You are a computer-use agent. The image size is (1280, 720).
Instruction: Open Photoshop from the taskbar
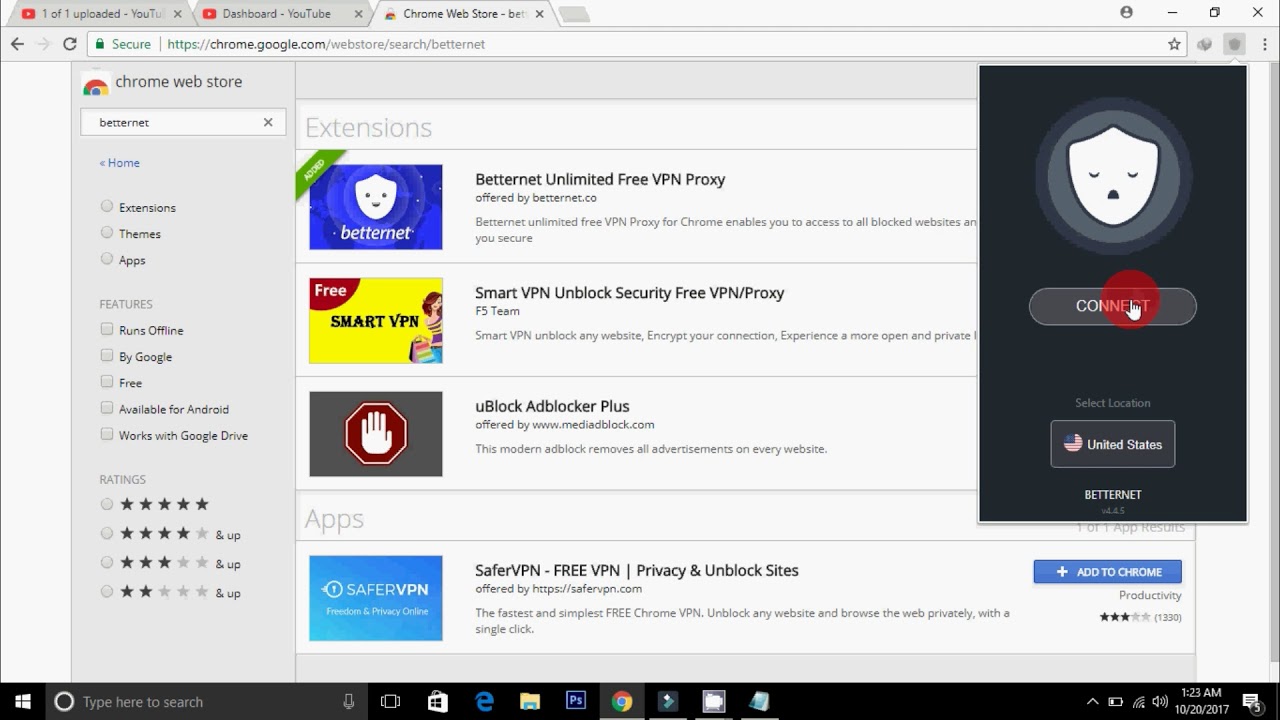point(576,702)
